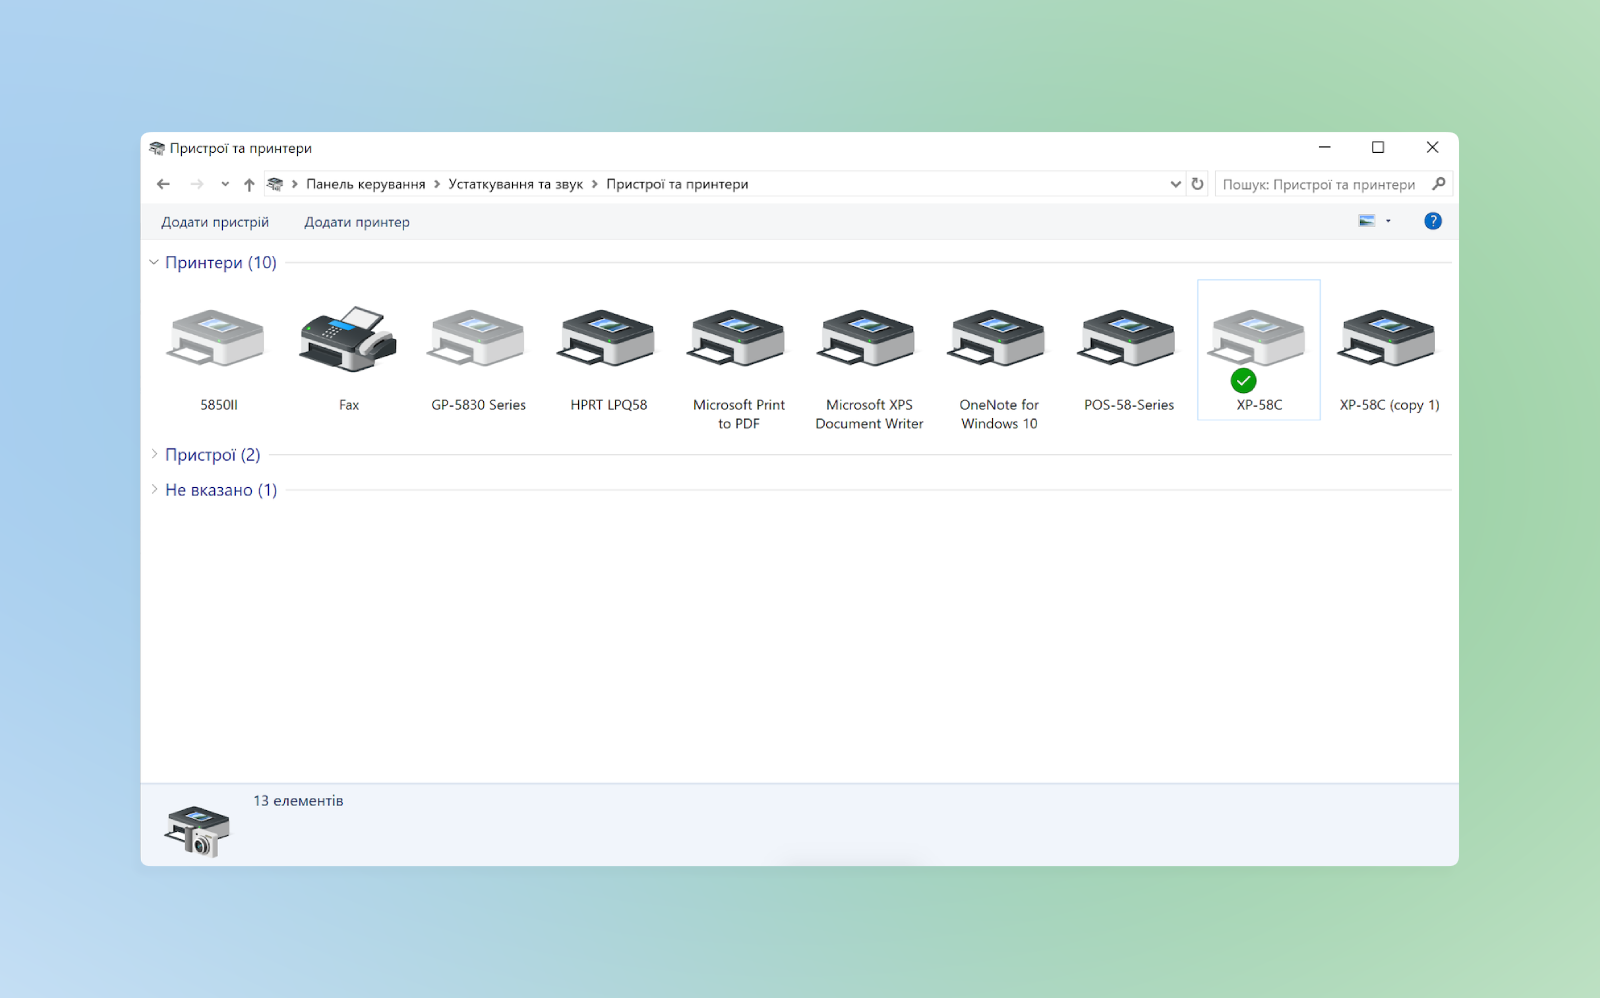1600x998 pixels.
Task: Click the GP-5830 Series printer
Action: click(478, 340)
